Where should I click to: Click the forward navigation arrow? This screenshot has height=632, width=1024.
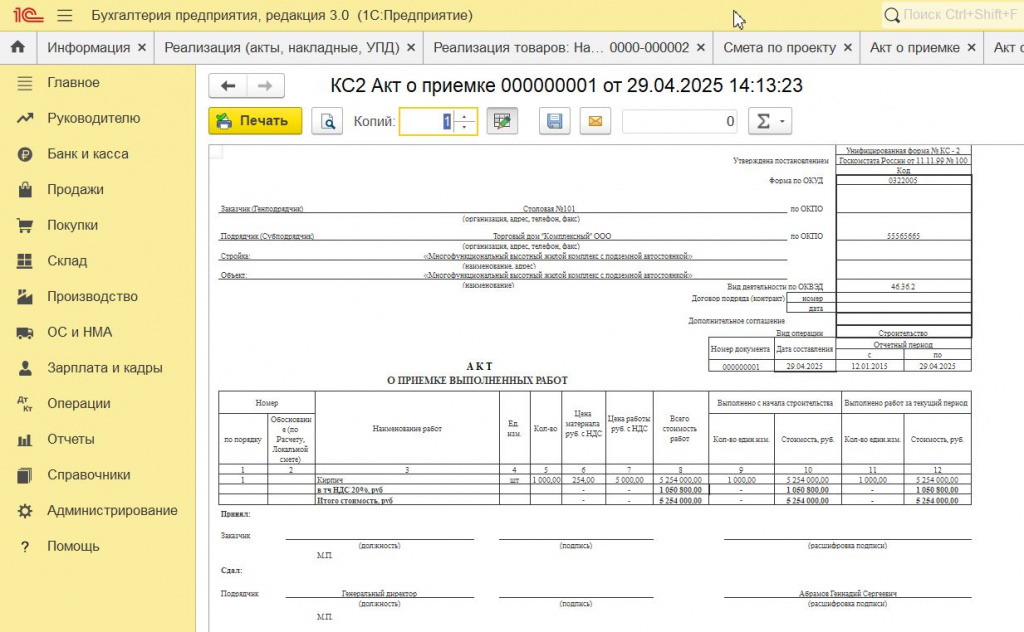coord(265,86)
